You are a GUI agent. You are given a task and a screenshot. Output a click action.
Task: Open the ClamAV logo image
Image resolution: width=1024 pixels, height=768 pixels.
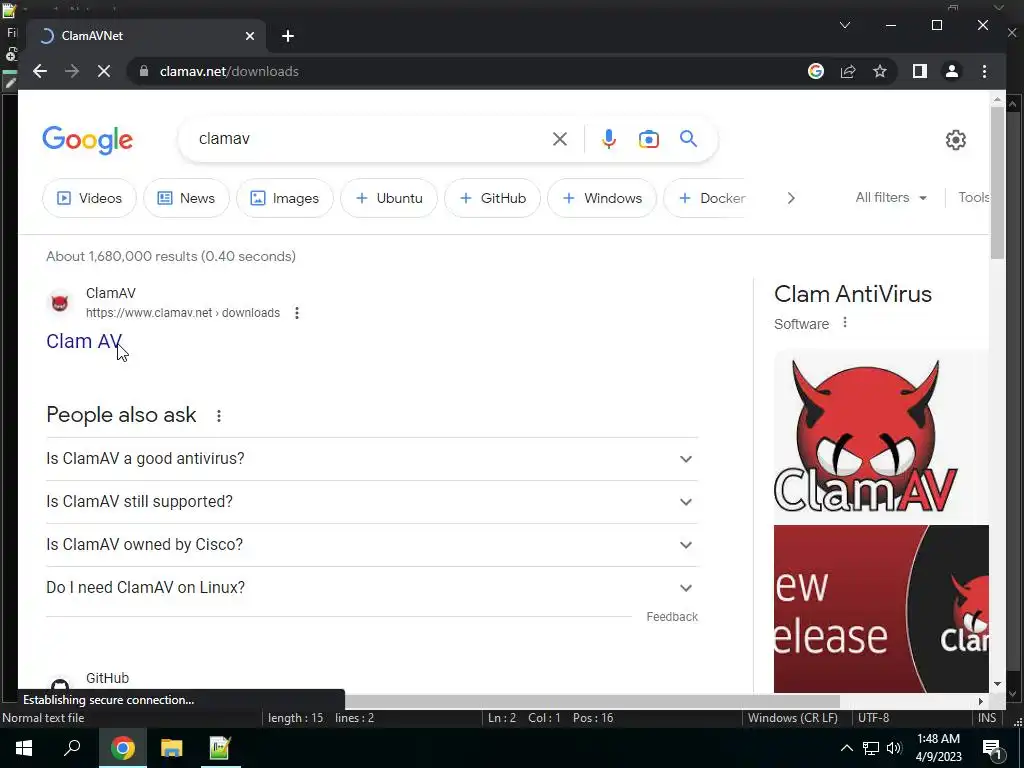point(881,436)
